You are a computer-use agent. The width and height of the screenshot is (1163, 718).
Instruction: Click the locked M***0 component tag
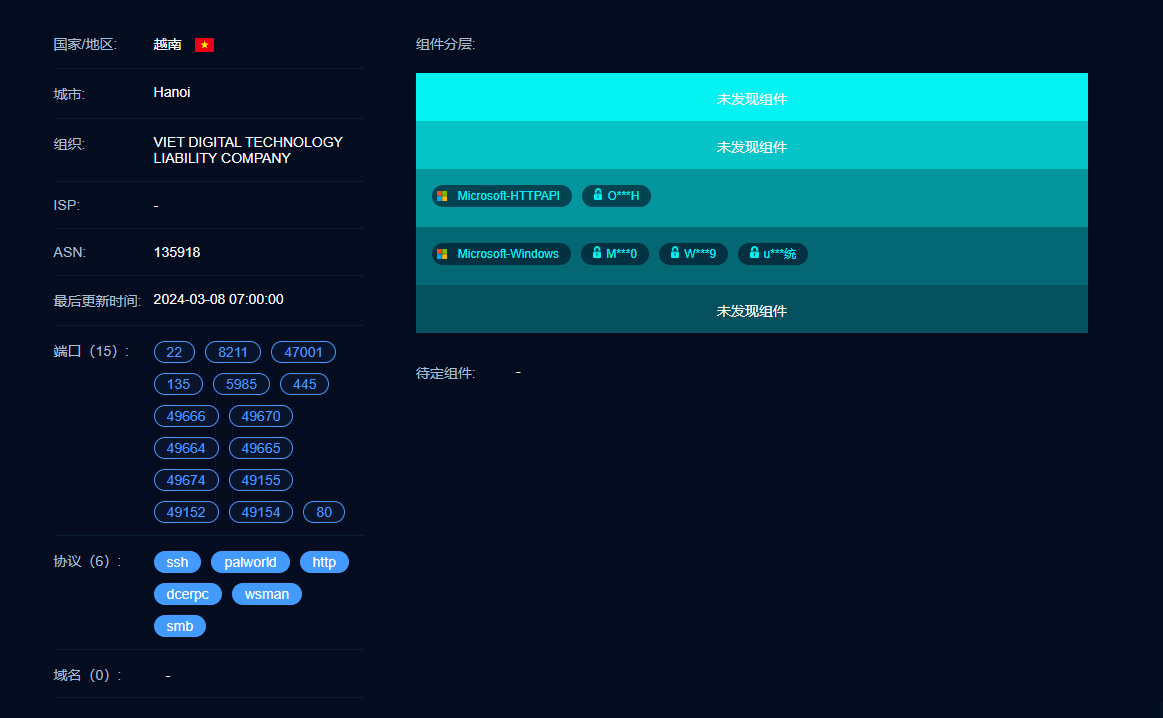tap(615, 254)
